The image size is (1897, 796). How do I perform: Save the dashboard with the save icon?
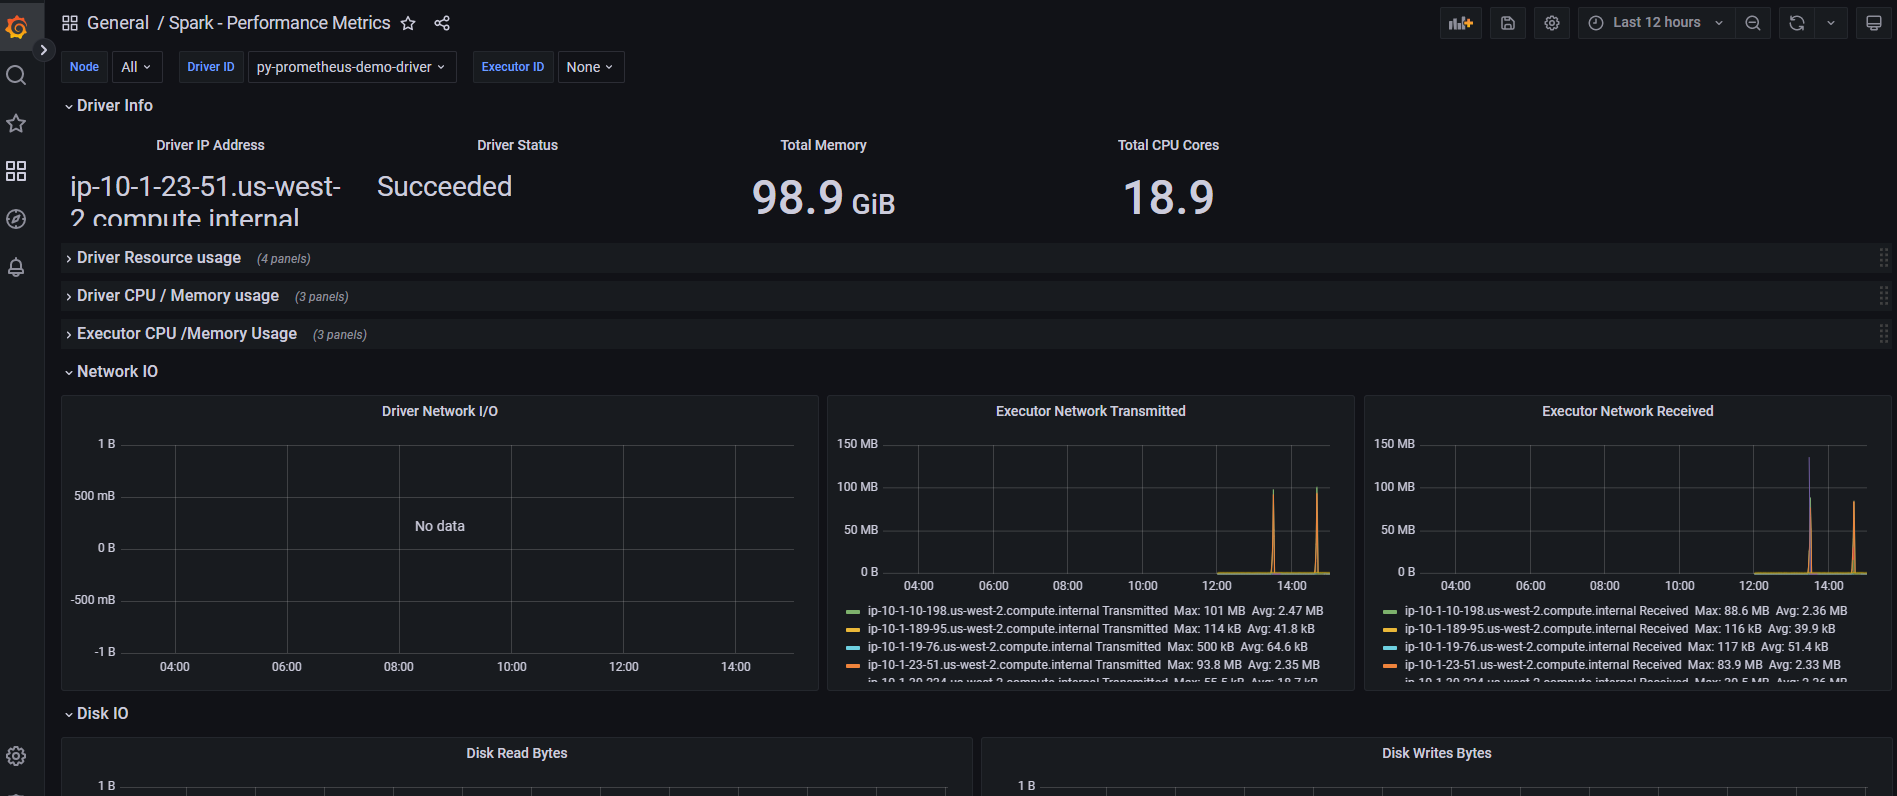point(1508,23)
